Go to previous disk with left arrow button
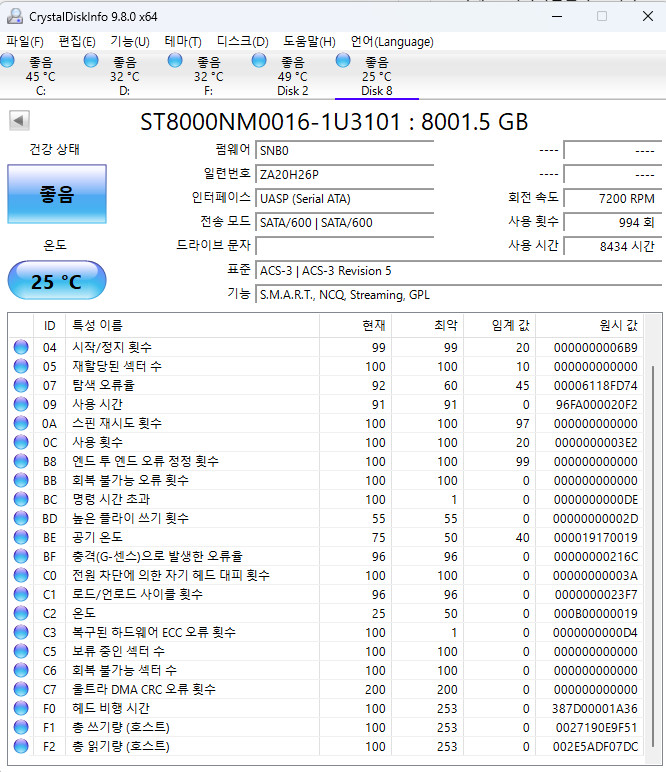This screenshot has height=772, width=666. (x=19, y=120)
